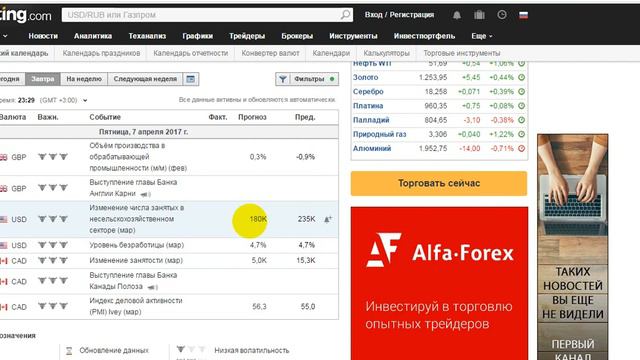Open Инвестпортфель menu item
The height and width of the screenshot is (360, 640).
pos(424,36)
